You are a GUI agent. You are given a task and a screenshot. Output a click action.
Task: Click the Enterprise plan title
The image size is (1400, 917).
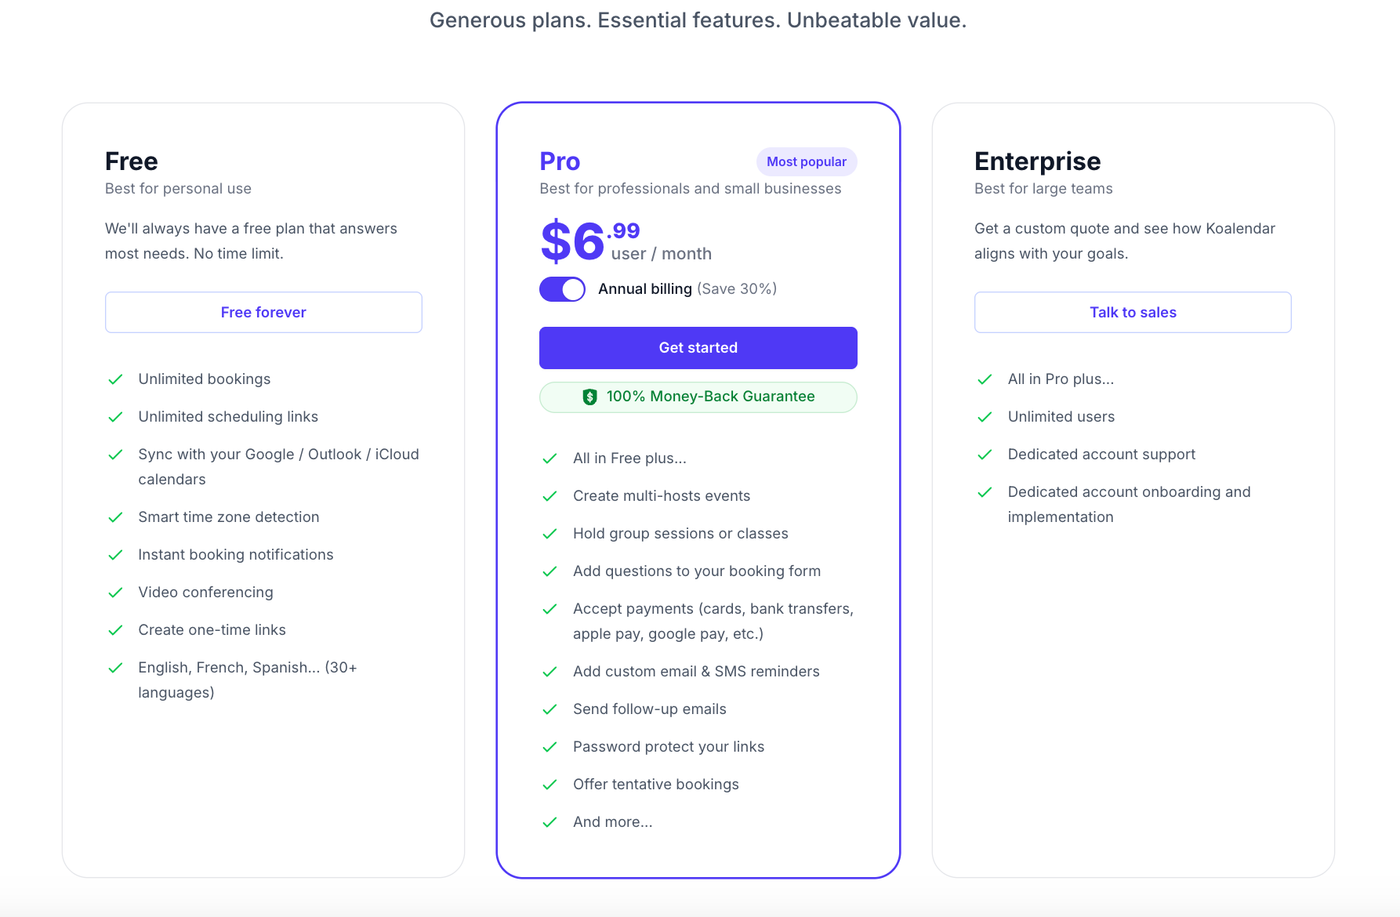coord(1037,161)
